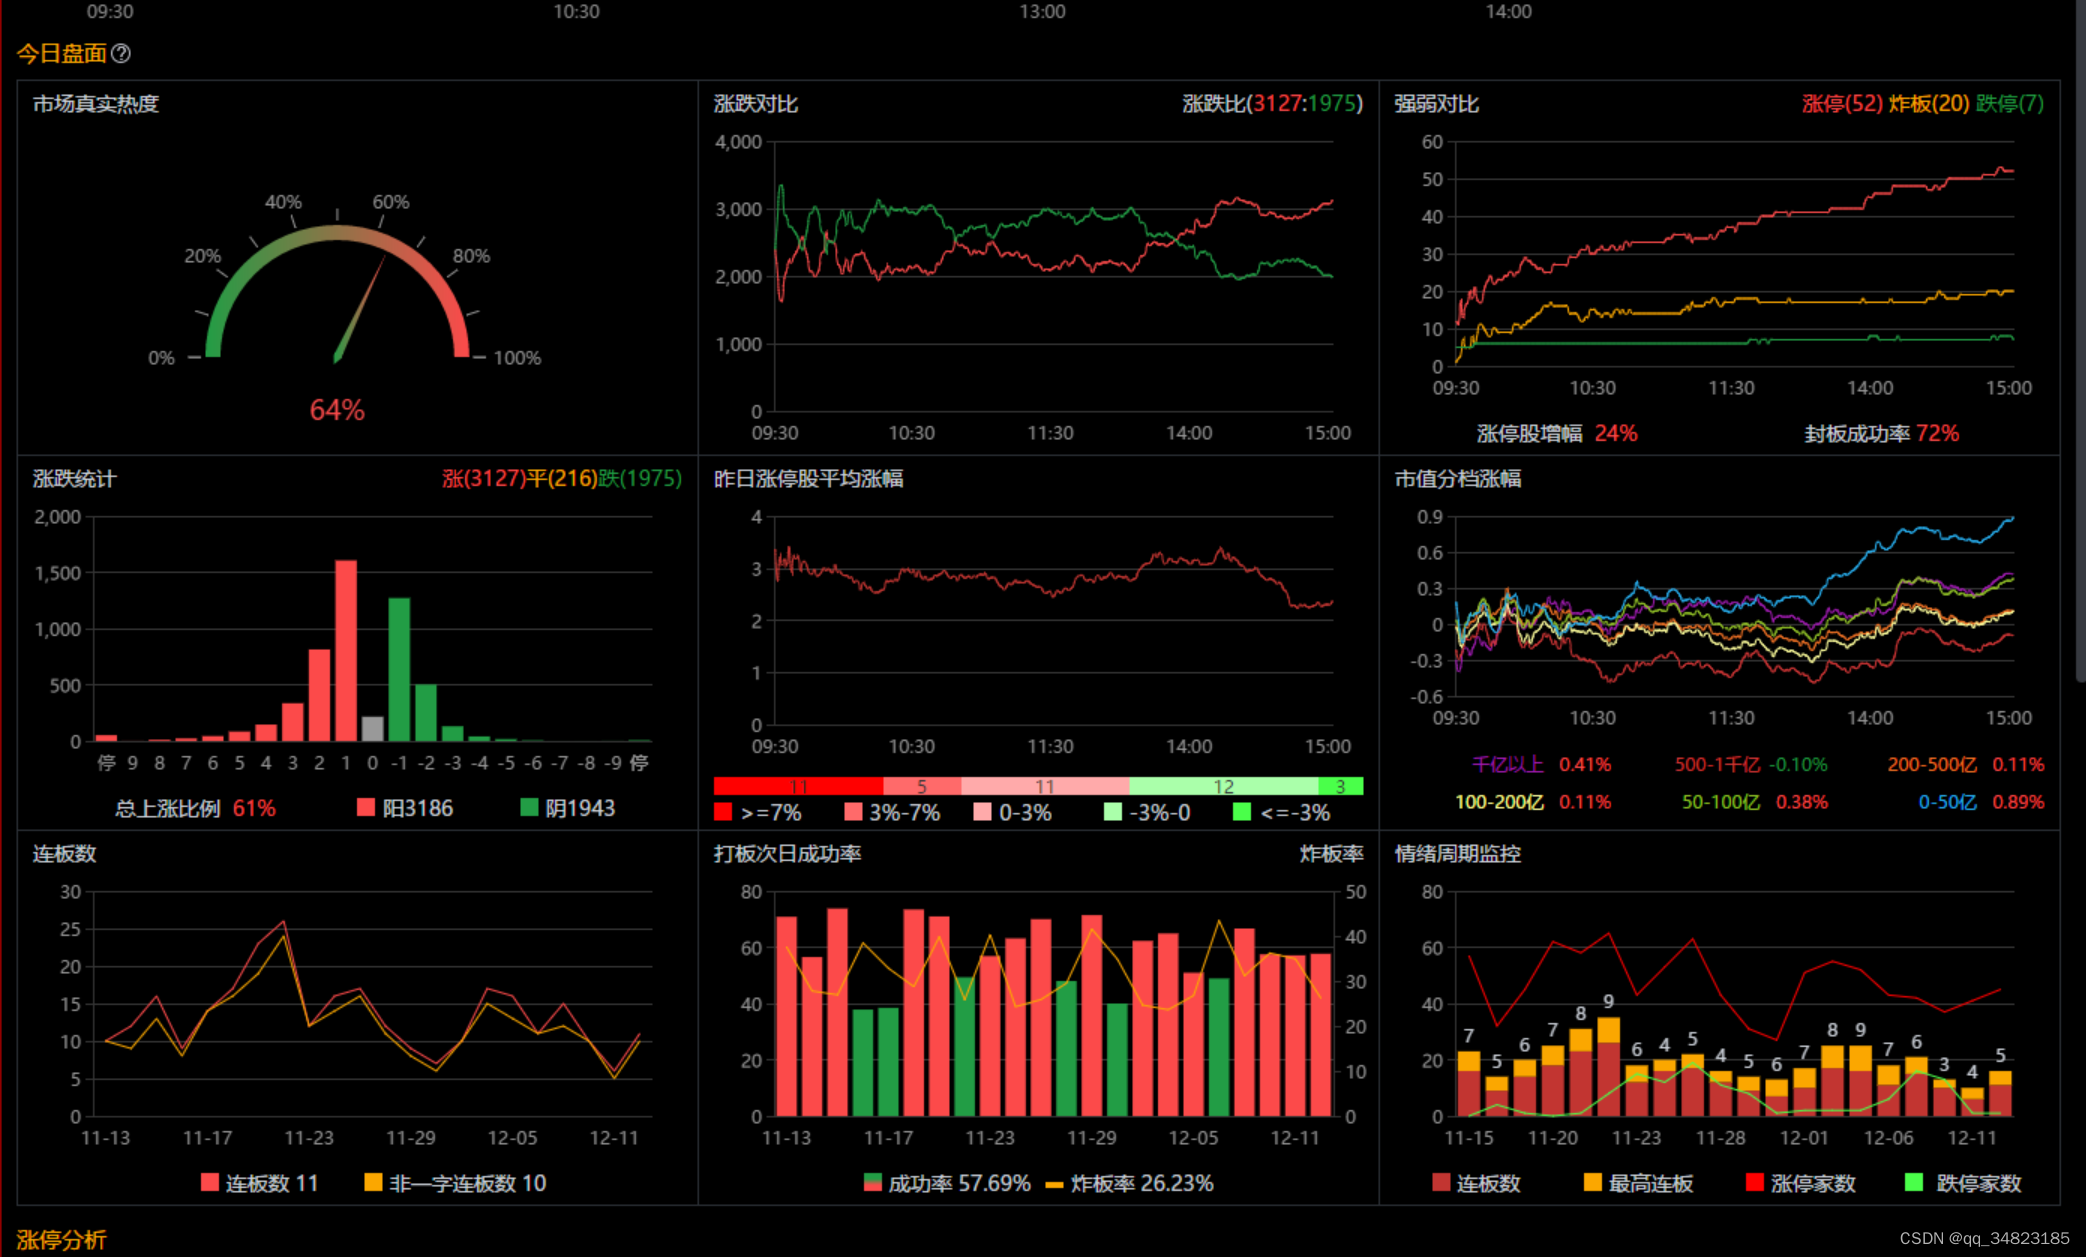Click the help icon beside 今日盘面
This screenshot has height=1257, width=2086.
click(x=121, y=53)
